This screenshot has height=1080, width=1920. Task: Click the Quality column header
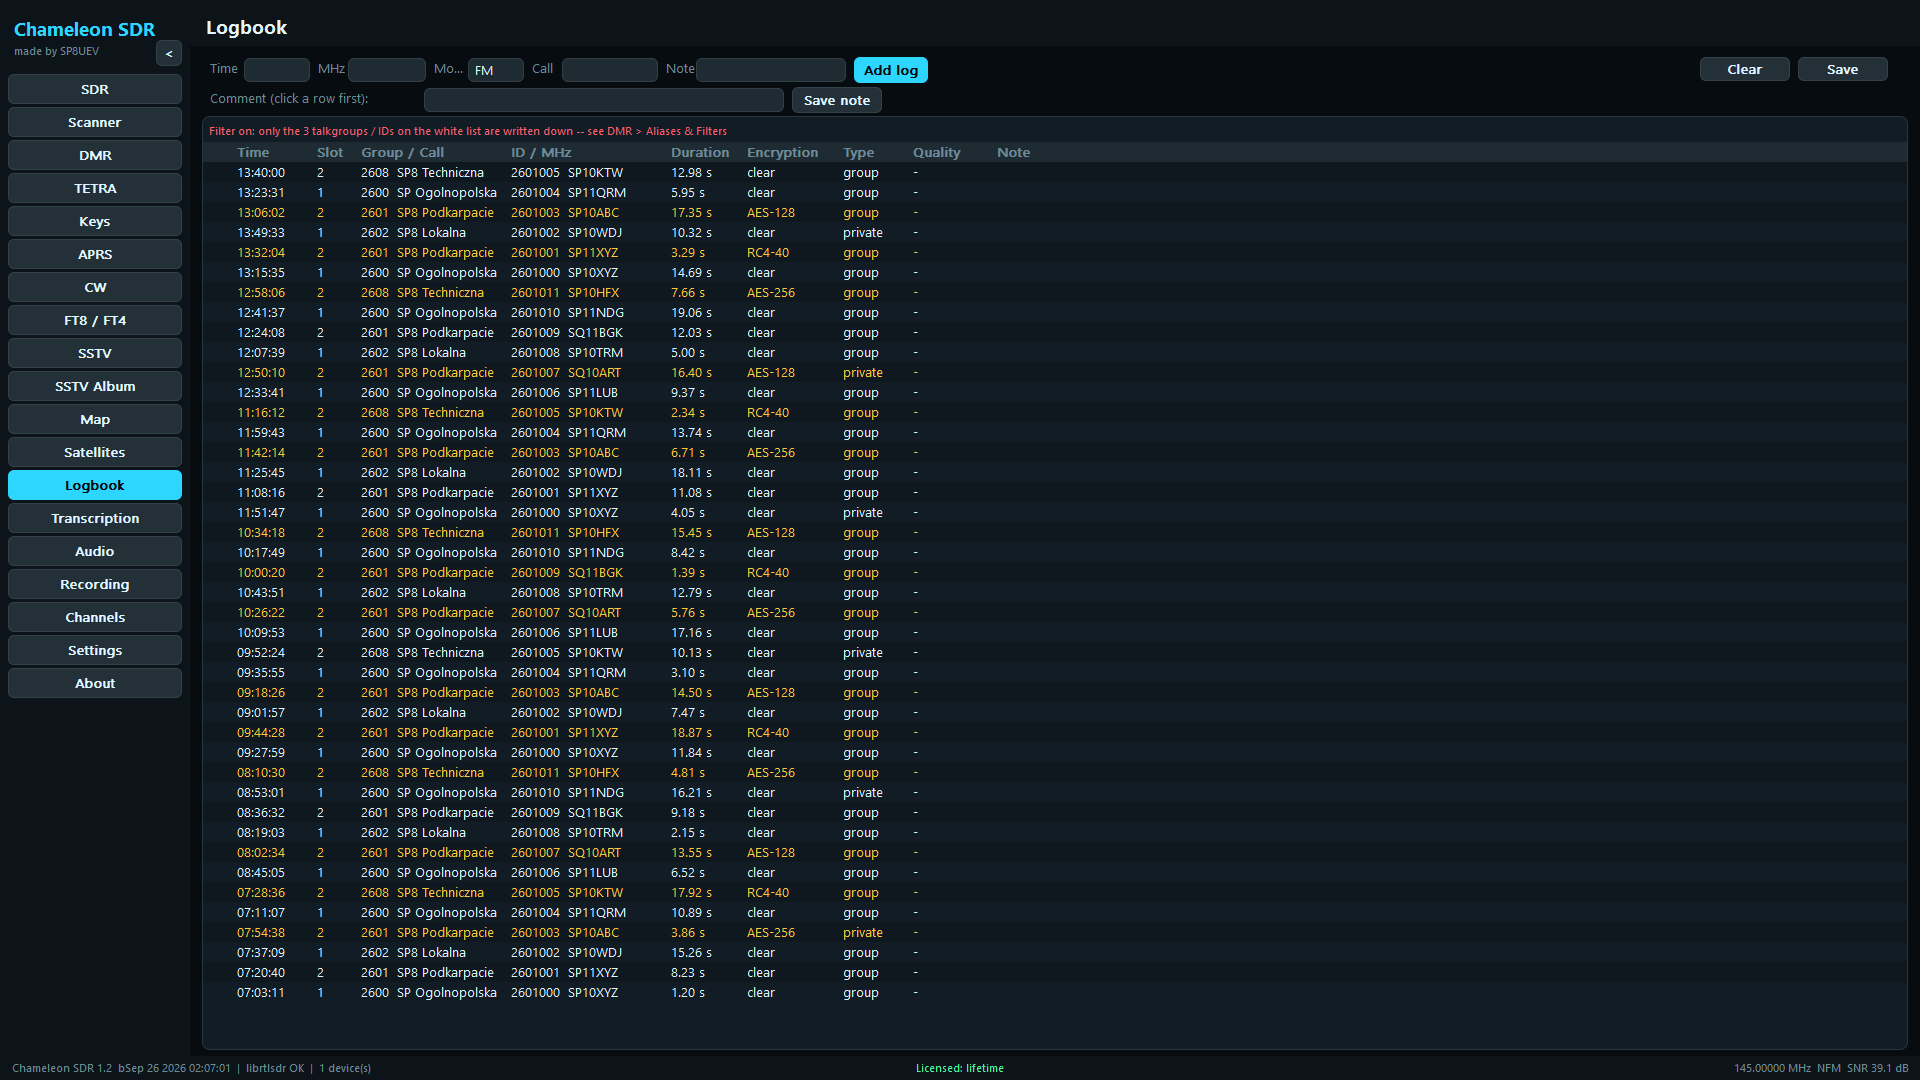tap(937, 152)
